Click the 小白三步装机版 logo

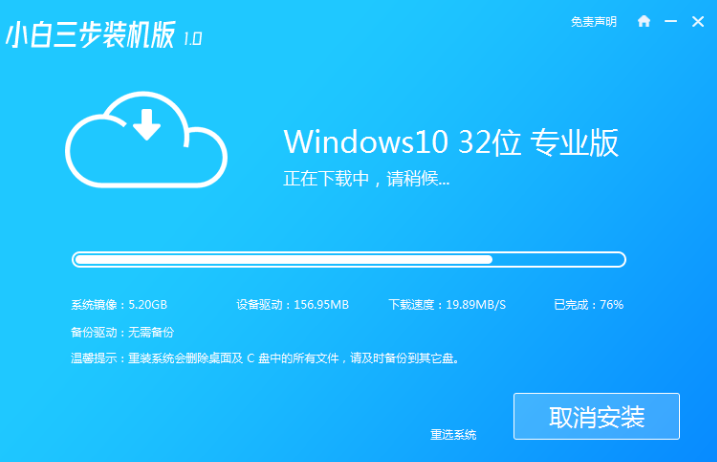[90, 37]
